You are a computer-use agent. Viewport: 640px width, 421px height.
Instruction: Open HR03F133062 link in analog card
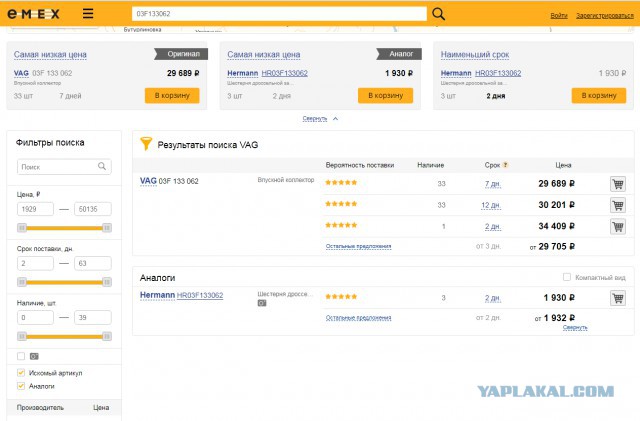coord(284,73)
